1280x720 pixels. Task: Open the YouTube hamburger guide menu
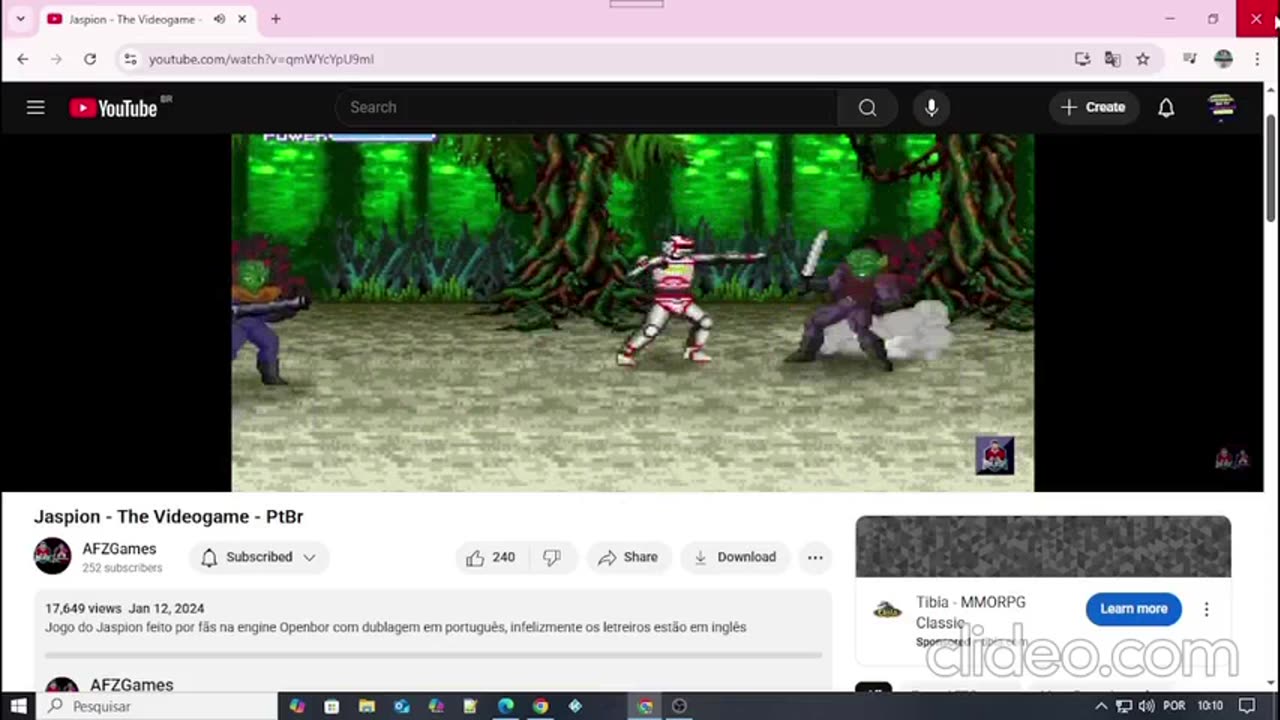[x=36, y=107]
